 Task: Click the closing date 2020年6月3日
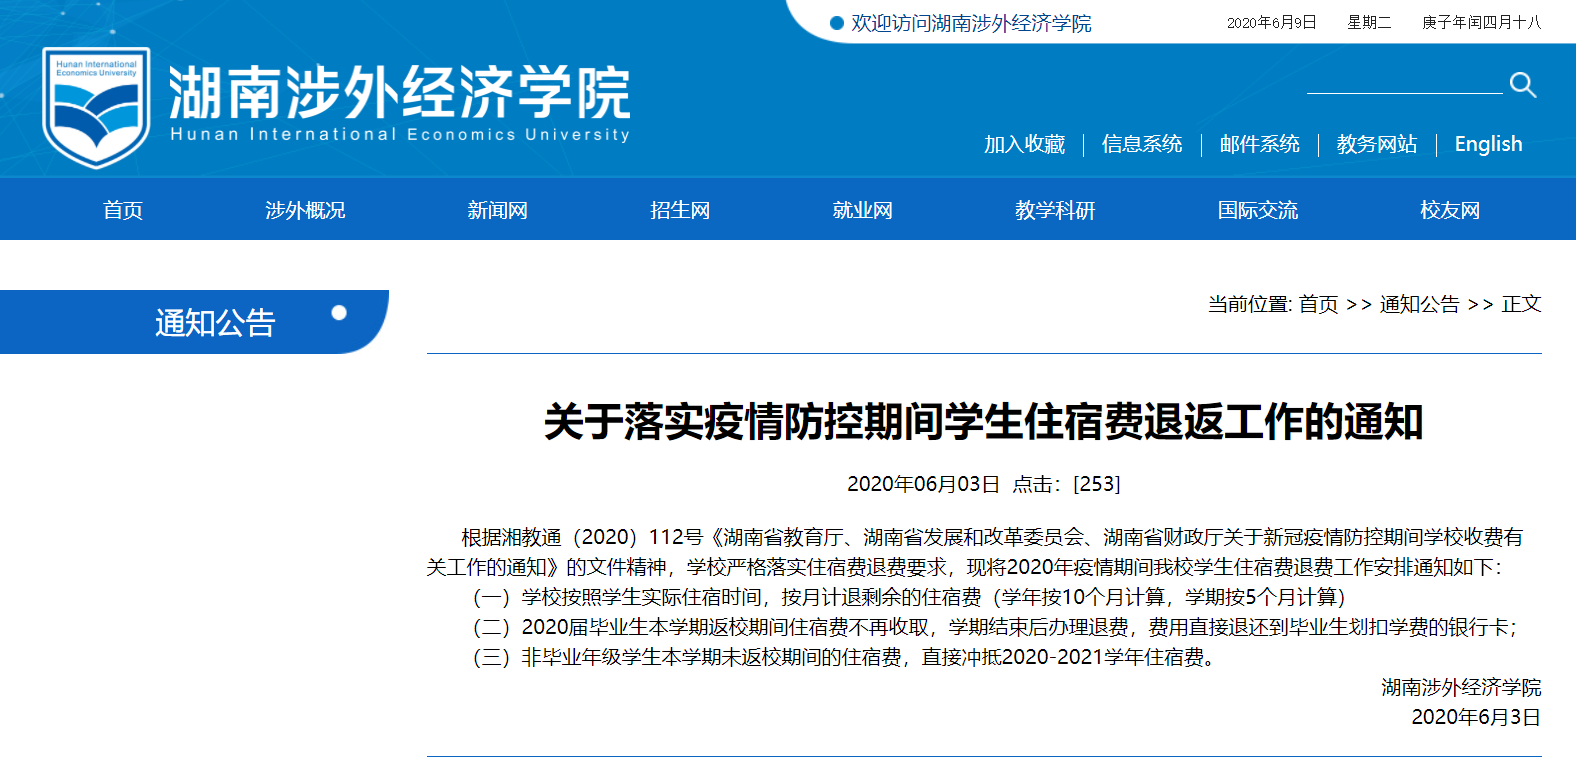(x=1476, y=717)
